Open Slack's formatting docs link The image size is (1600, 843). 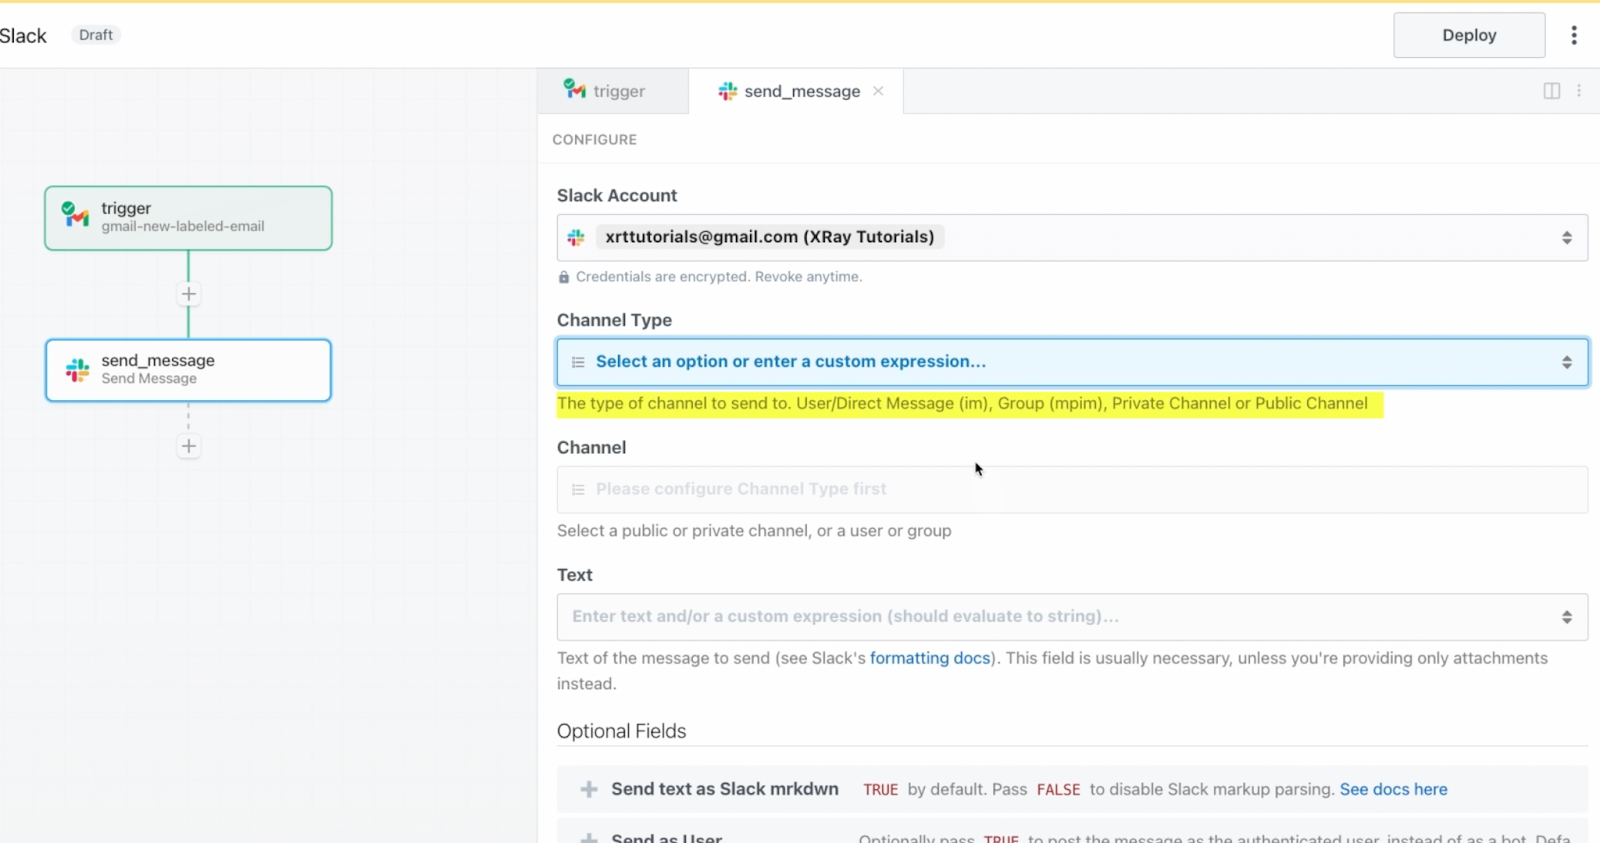coord(930,658)
